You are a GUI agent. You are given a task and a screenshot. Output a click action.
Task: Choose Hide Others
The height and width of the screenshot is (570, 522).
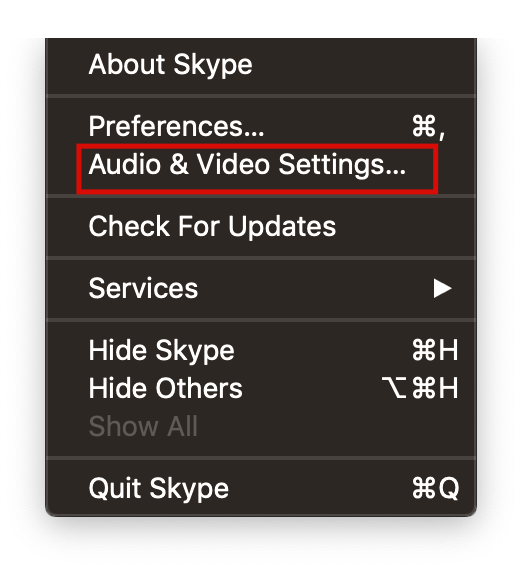(261, 388)
